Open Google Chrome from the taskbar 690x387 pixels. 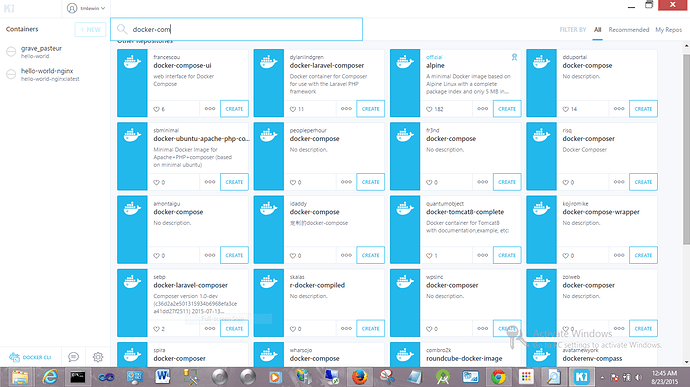pyautogui.click(x=499, y=377)
